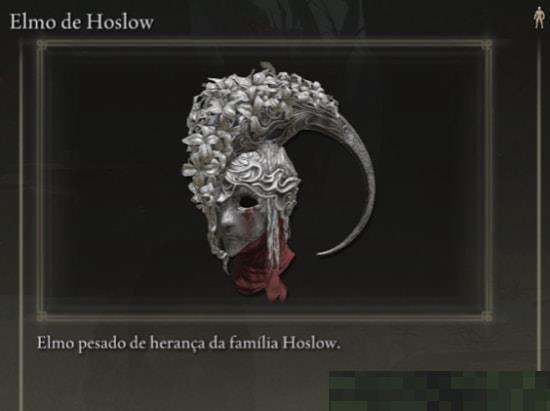This screenshot has height=411, width=550.
Task: Click the frame's bottom-left corner ornament
Action: click(40, 316)
